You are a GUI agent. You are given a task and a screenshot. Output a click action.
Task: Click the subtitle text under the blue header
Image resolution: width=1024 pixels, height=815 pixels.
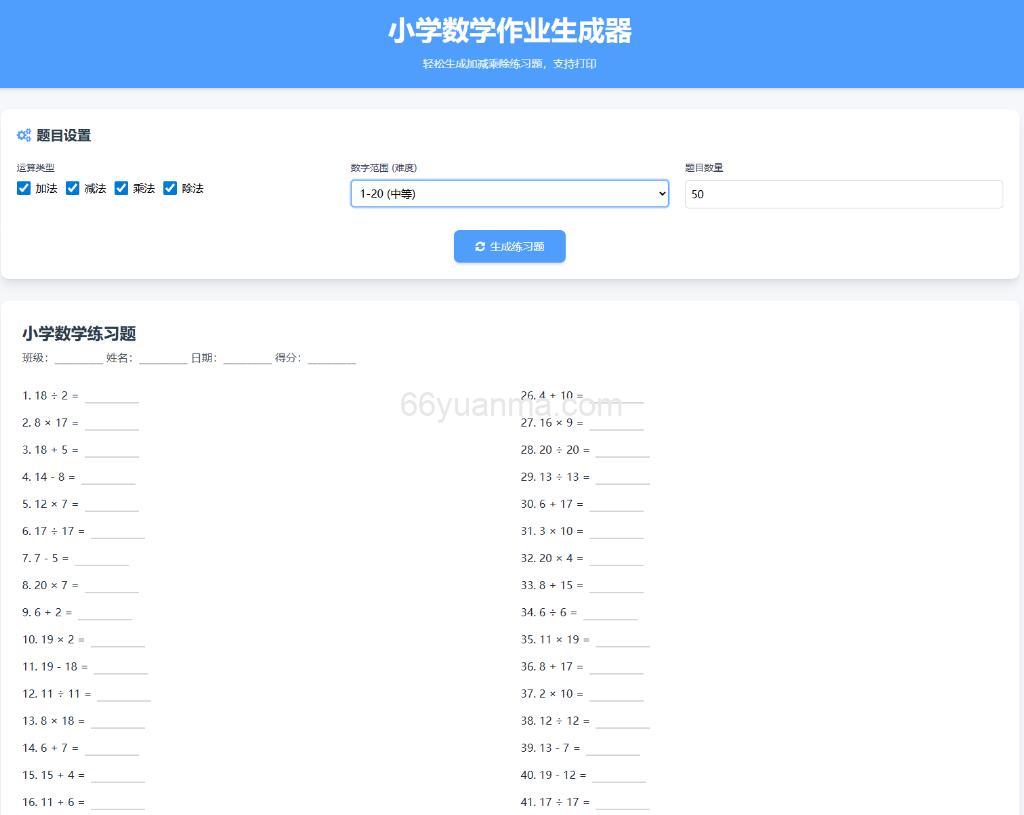pyautogui.click(x=511, y=63)
